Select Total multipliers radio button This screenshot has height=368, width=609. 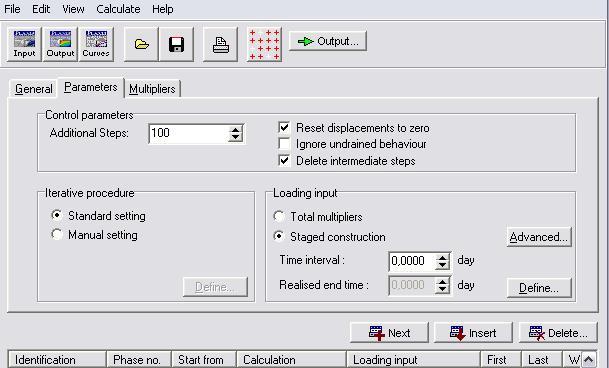click(279, 216)
